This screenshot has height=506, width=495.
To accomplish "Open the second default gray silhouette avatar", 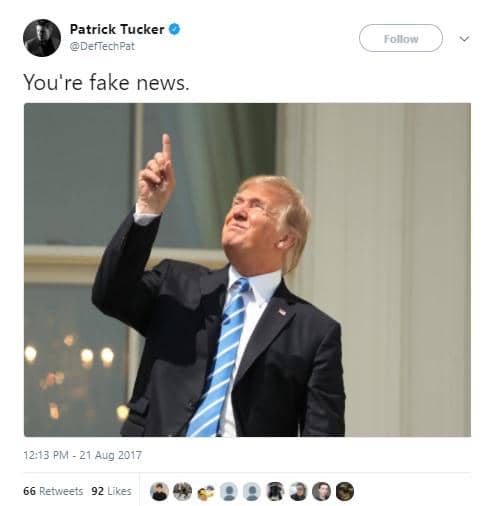I will [x=252, y=492].
